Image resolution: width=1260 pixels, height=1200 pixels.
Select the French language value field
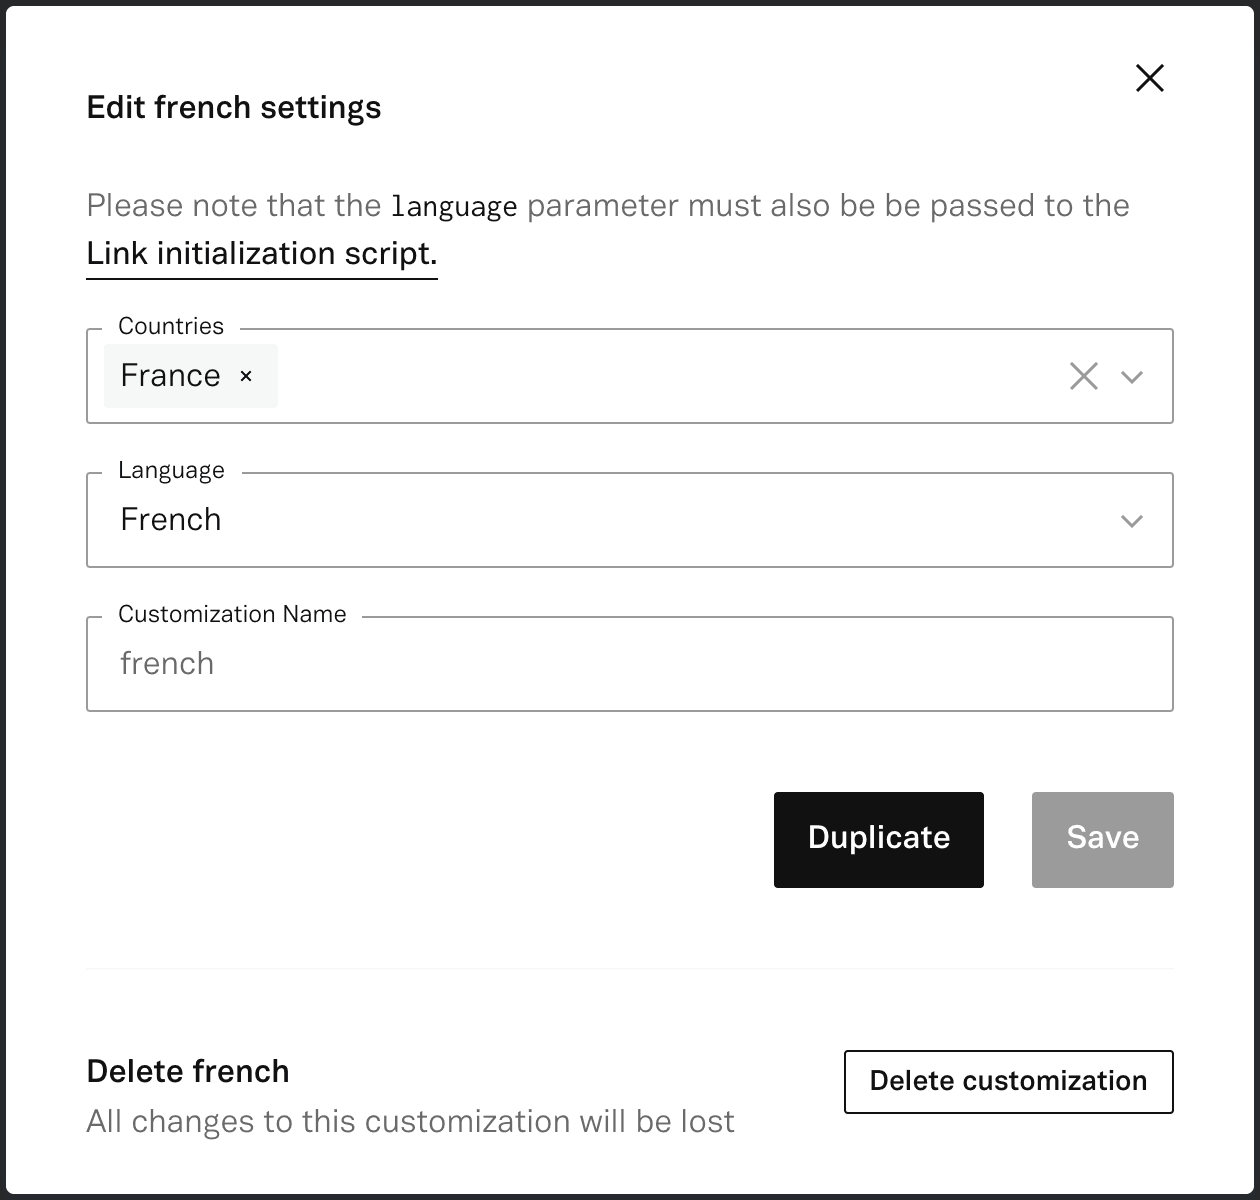click(x=600, y=520)
